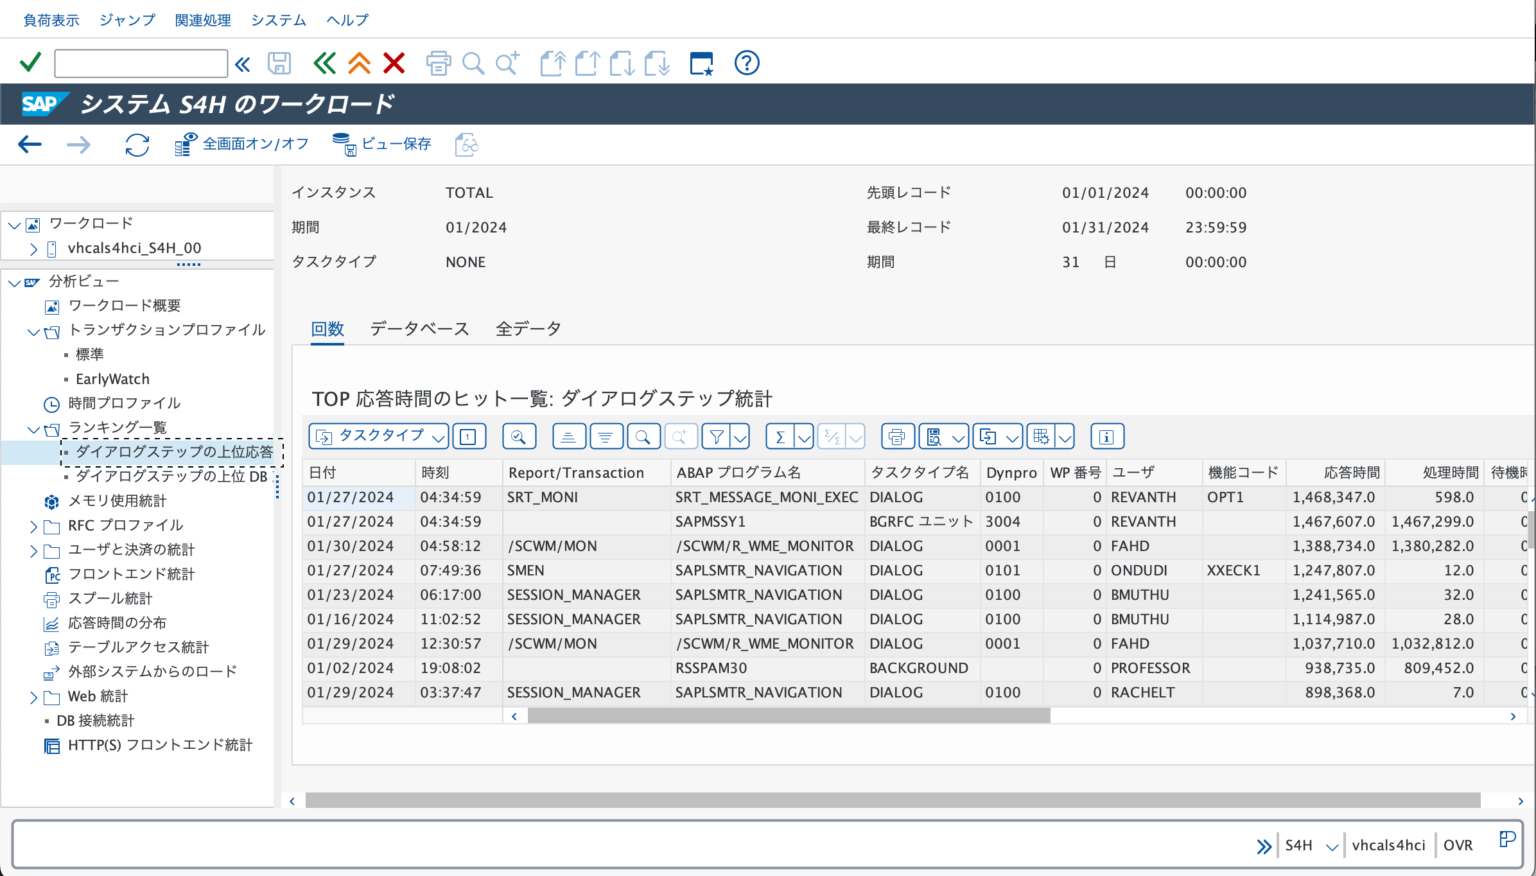Image resolution: width=1536 pixels, height=876 pixels.
Task: Open the システム menu in the menu bar
Action: click(x=277, y=19)
